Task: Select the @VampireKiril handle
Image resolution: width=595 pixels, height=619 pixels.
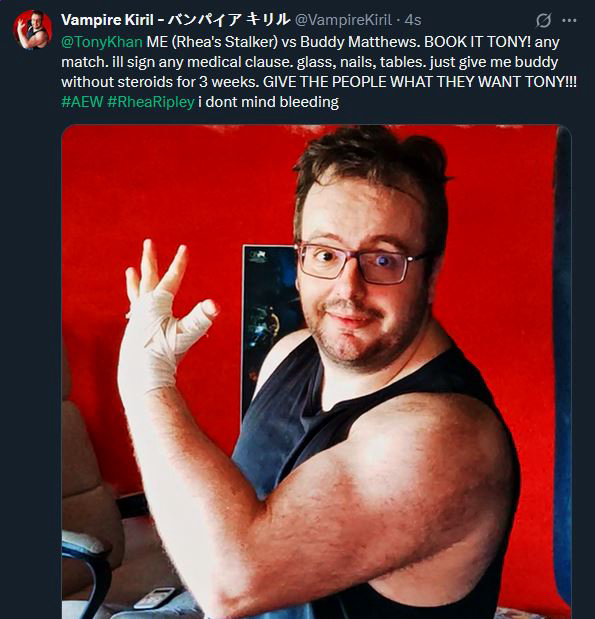Action: point(343,20)
